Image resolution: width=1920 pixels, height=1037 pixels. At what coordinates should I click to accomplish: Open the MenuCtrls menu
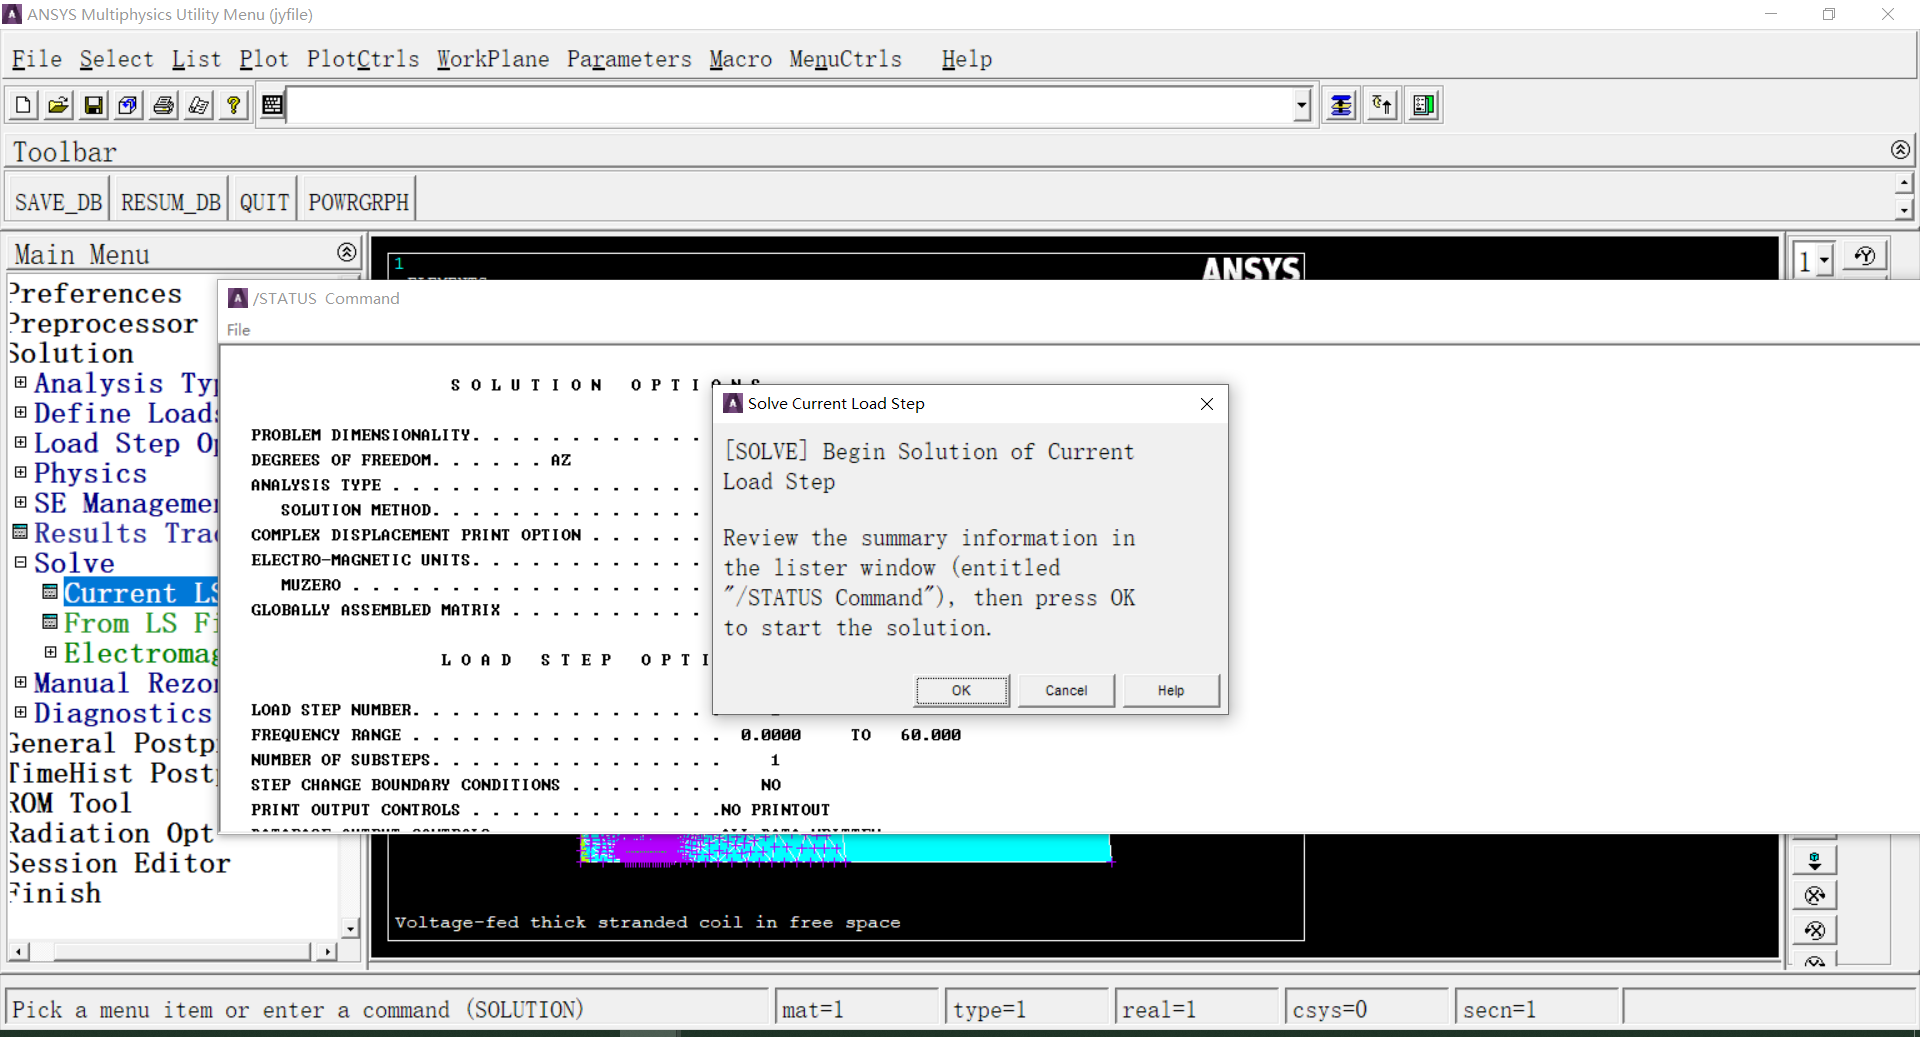click(845, 59)
